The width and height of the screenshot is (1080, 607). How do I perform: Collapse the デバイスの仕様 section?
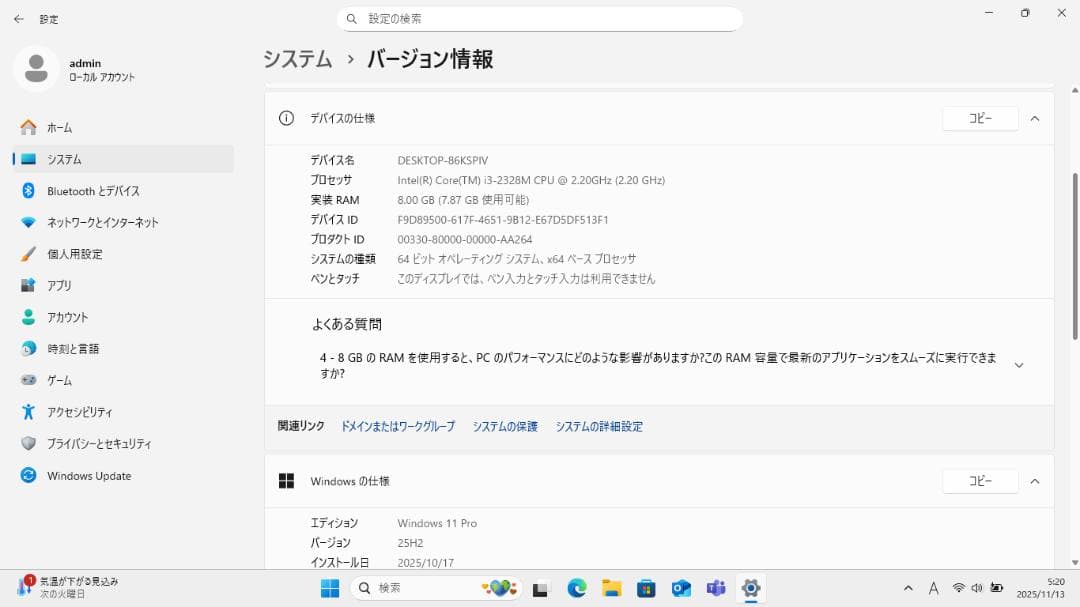tap(1035, 119)
